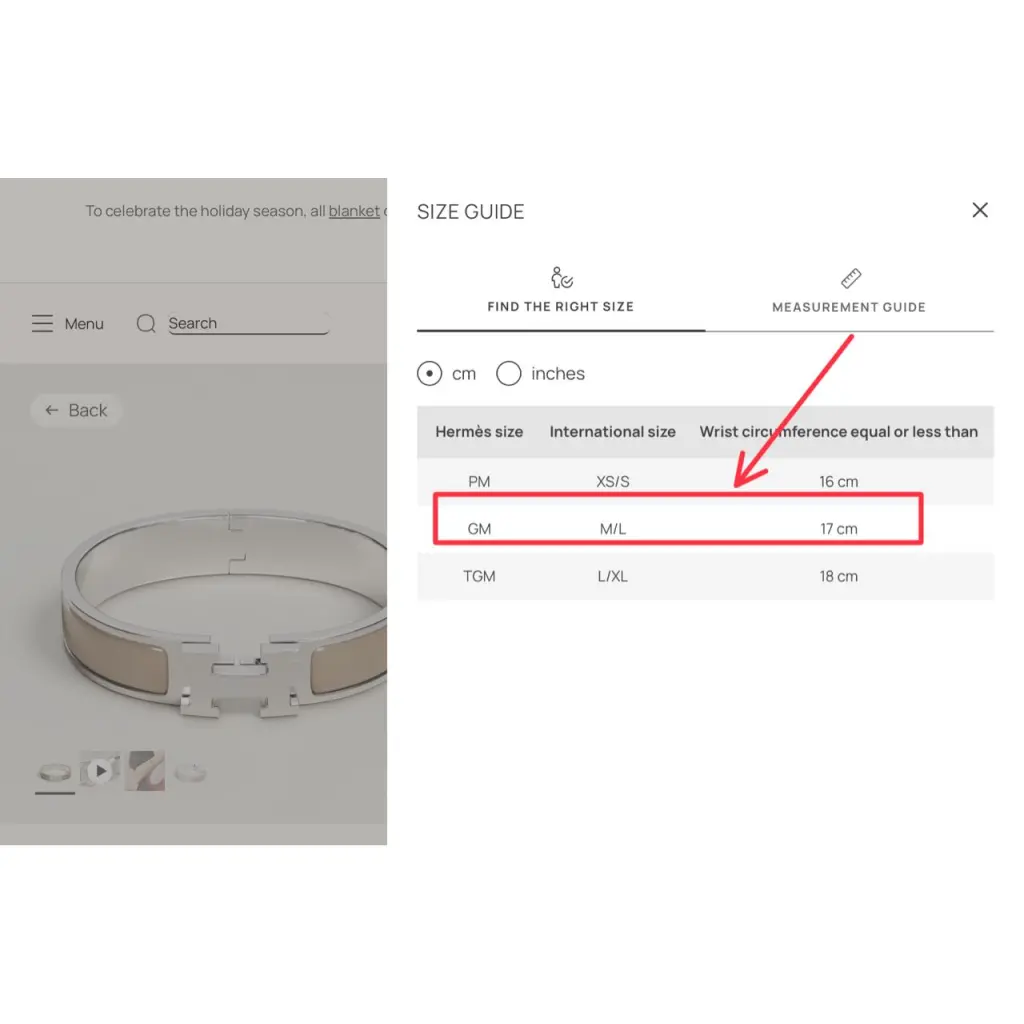Click the Find the Right Size person icon
The image size is (1024, 1024).
tap(561, 278)
